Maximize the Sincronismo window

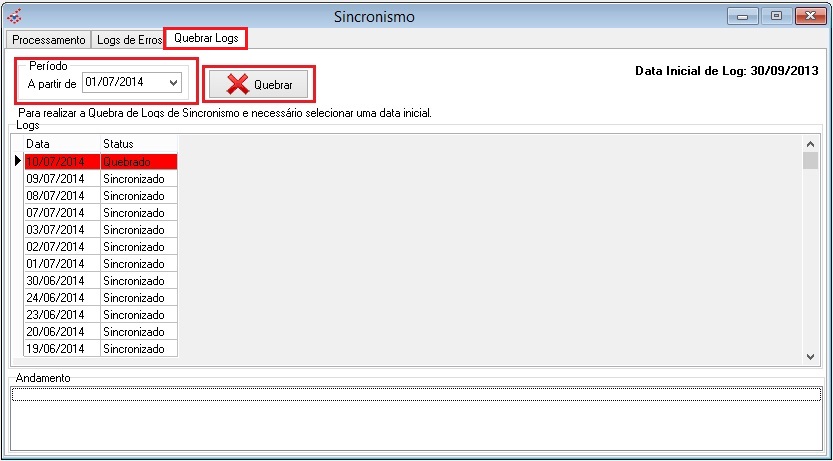point(775,16)
